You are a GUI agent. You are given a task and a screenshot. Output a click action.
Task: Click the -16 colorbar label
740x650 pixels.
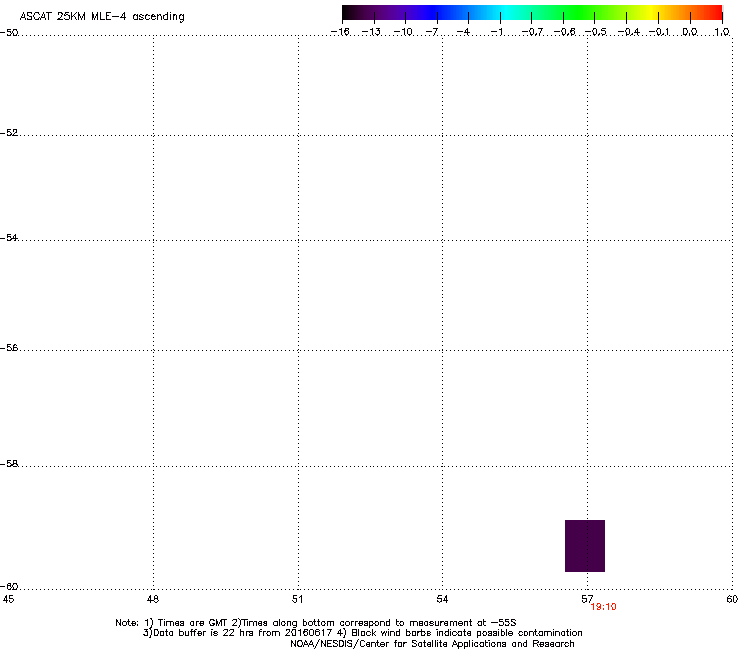coord(340,32)
